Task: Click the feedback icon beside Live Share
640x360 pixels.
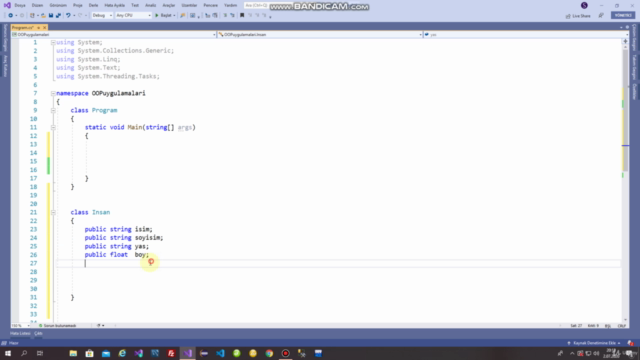Action: [601, 16]
